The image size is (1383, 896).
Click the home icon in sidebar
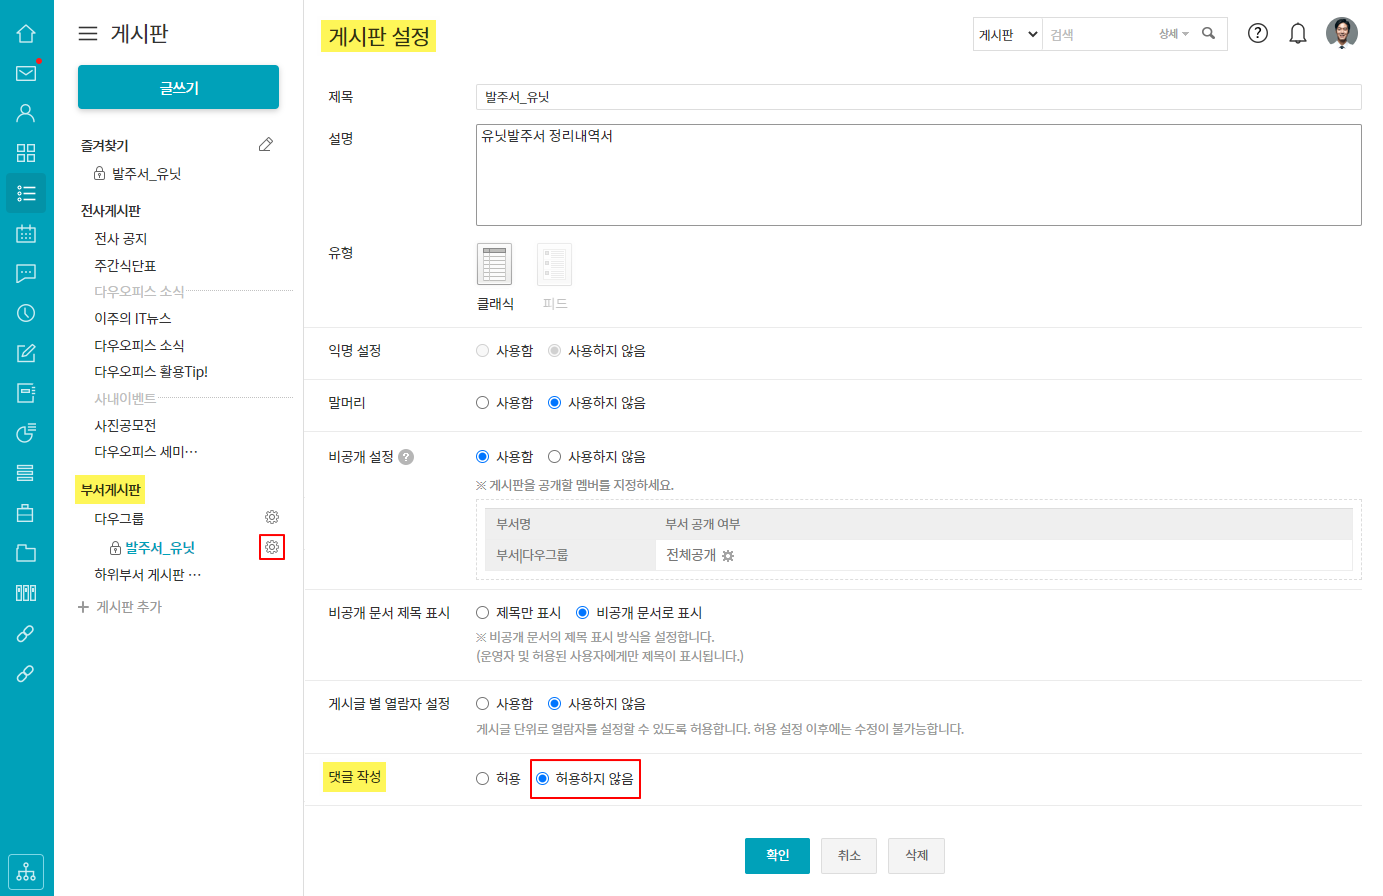26,33
